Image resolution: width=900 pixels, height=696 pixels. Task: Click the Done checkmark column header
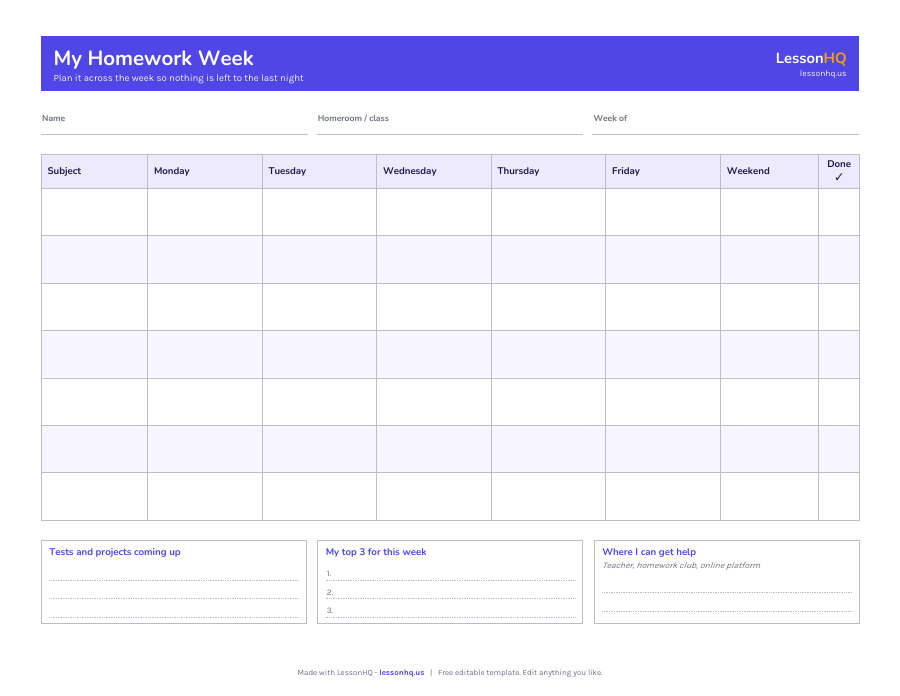(x=839, y=171)
